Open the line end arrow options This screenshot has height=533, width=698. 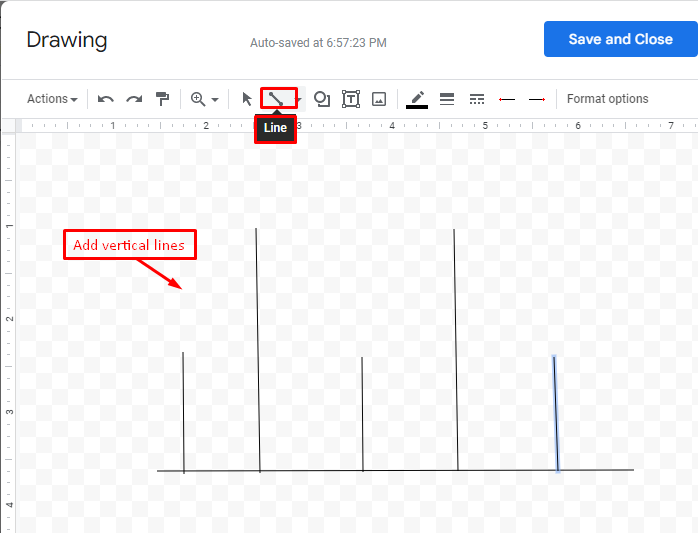point(537,99)
